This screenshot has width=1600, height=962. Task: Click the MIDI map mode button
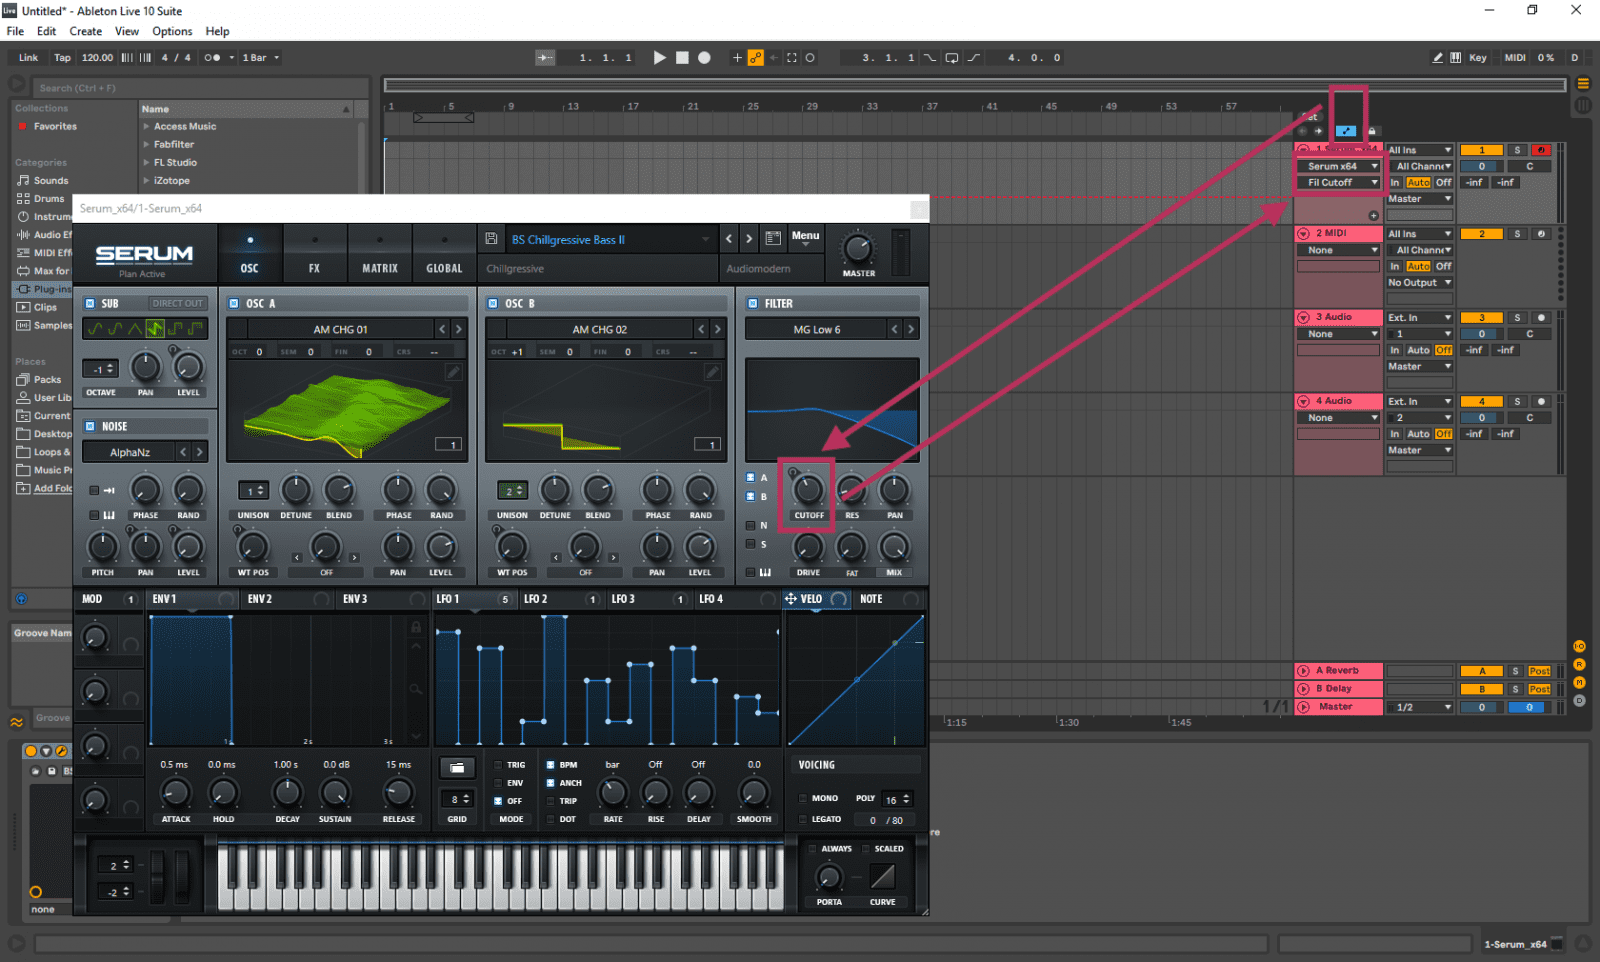point(1515,58)
